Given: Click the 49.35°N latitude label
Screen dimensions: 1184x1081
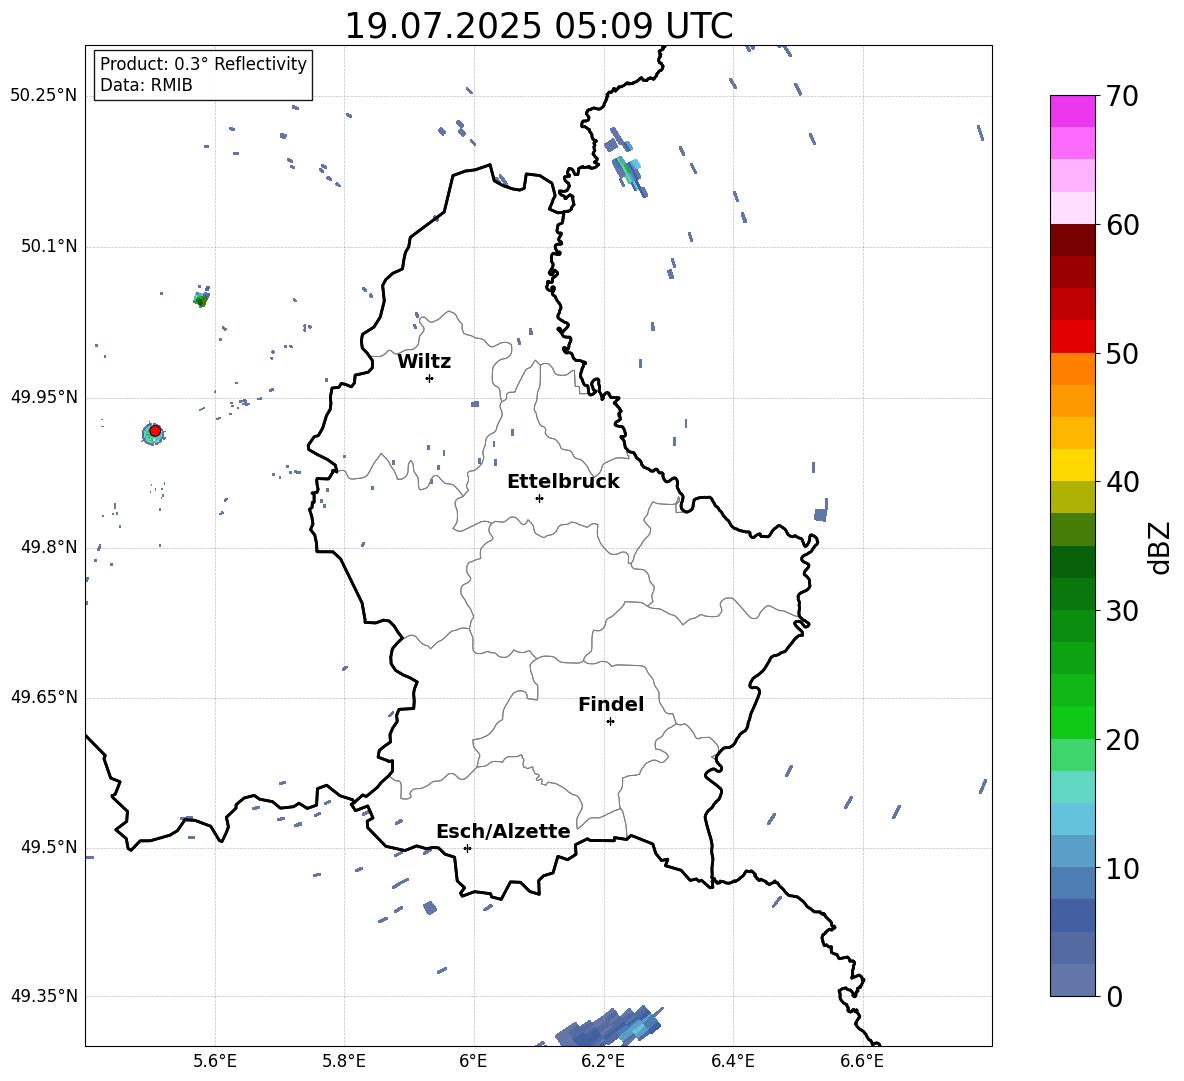Looking at the screenshot, I should pyautogui.click(x=44, y=996).
